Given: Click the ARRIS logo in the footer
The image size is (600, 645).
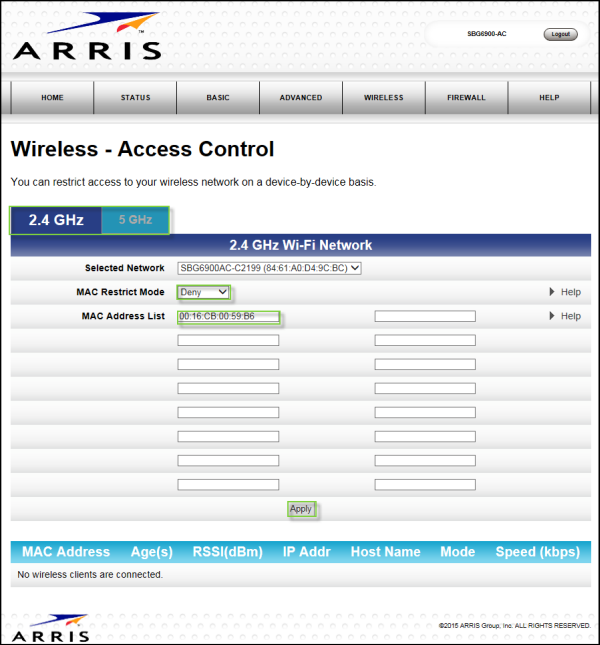Looking at the screenshot, I should (x=52, y=627).
